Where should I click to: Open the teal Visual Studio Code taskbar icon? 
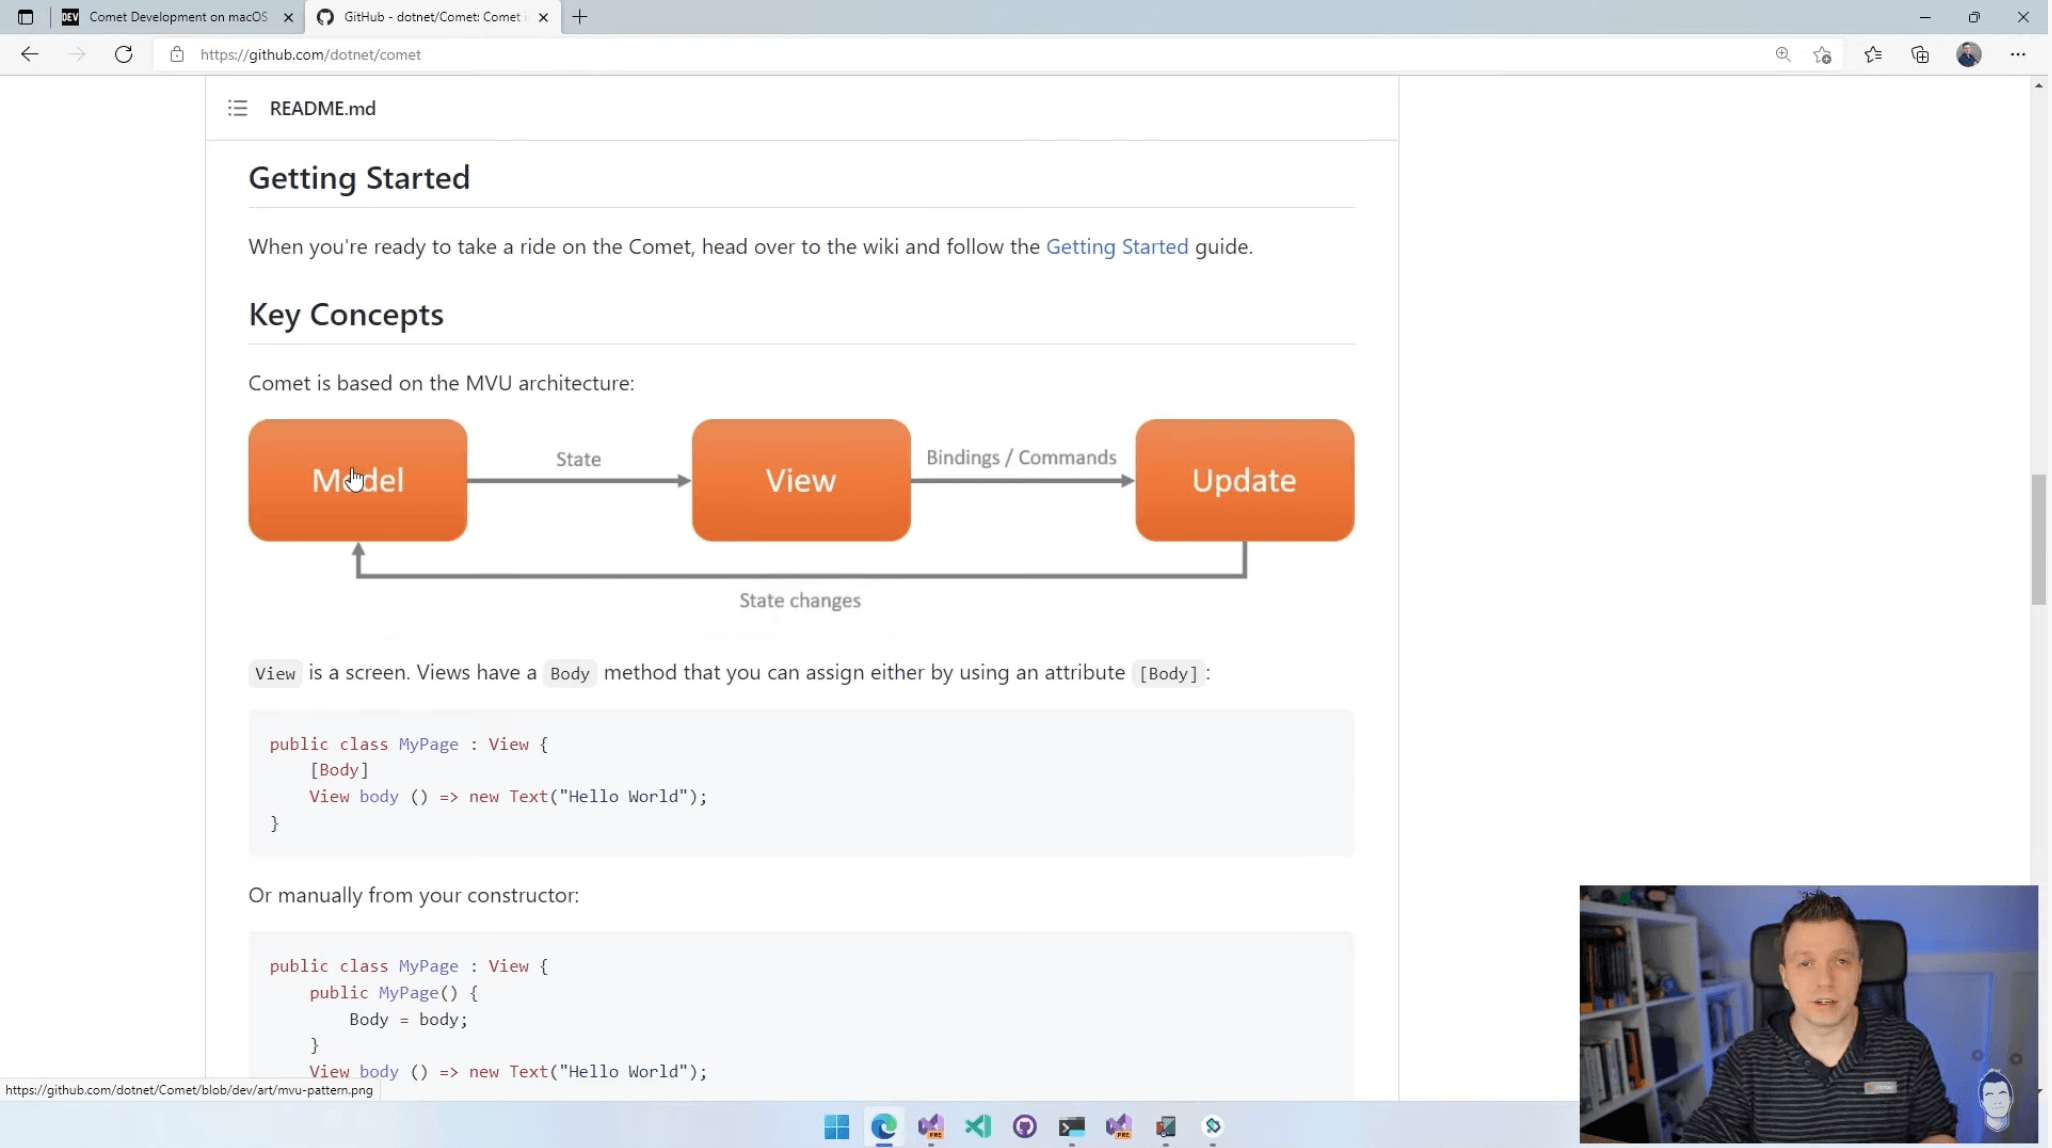click(x=978, y=1127)
